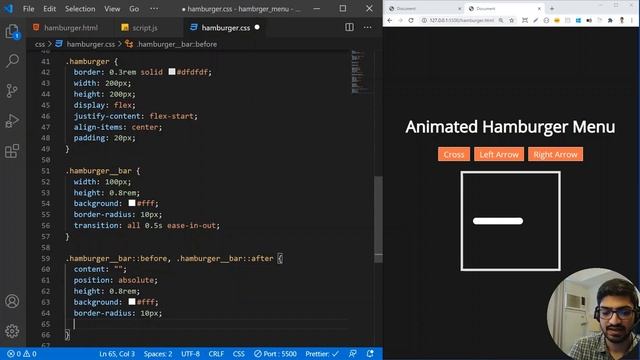Switch to the first Document browser tab
640x360 pixels.
coord(424,8)
